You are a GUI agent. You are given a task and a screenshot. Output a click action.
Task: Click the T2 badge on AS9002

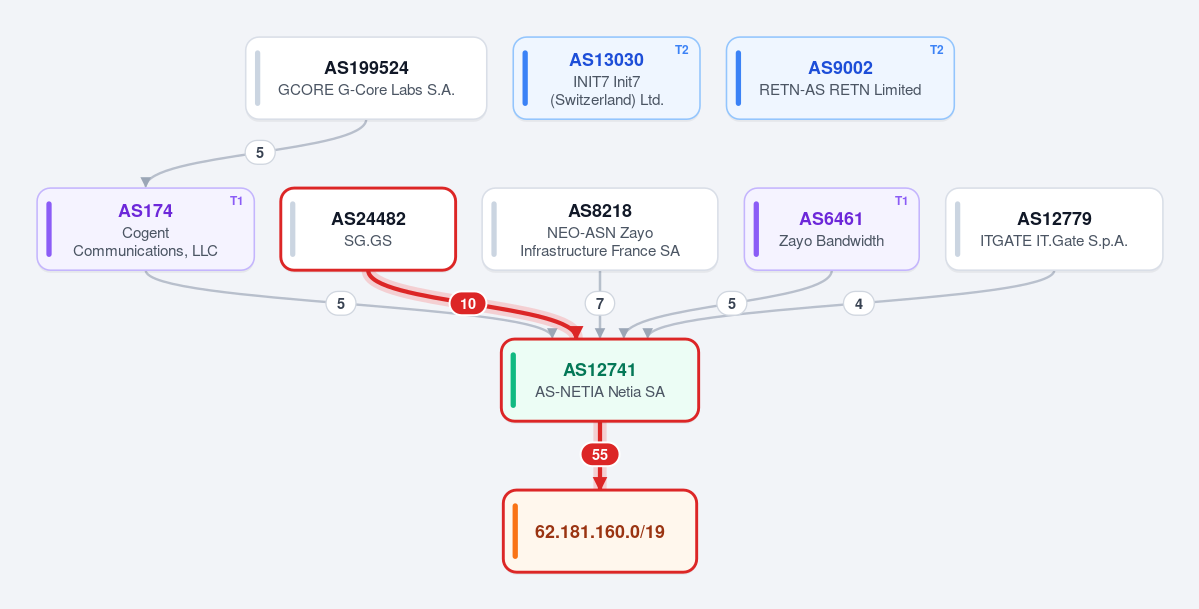(x=937, y=50)
